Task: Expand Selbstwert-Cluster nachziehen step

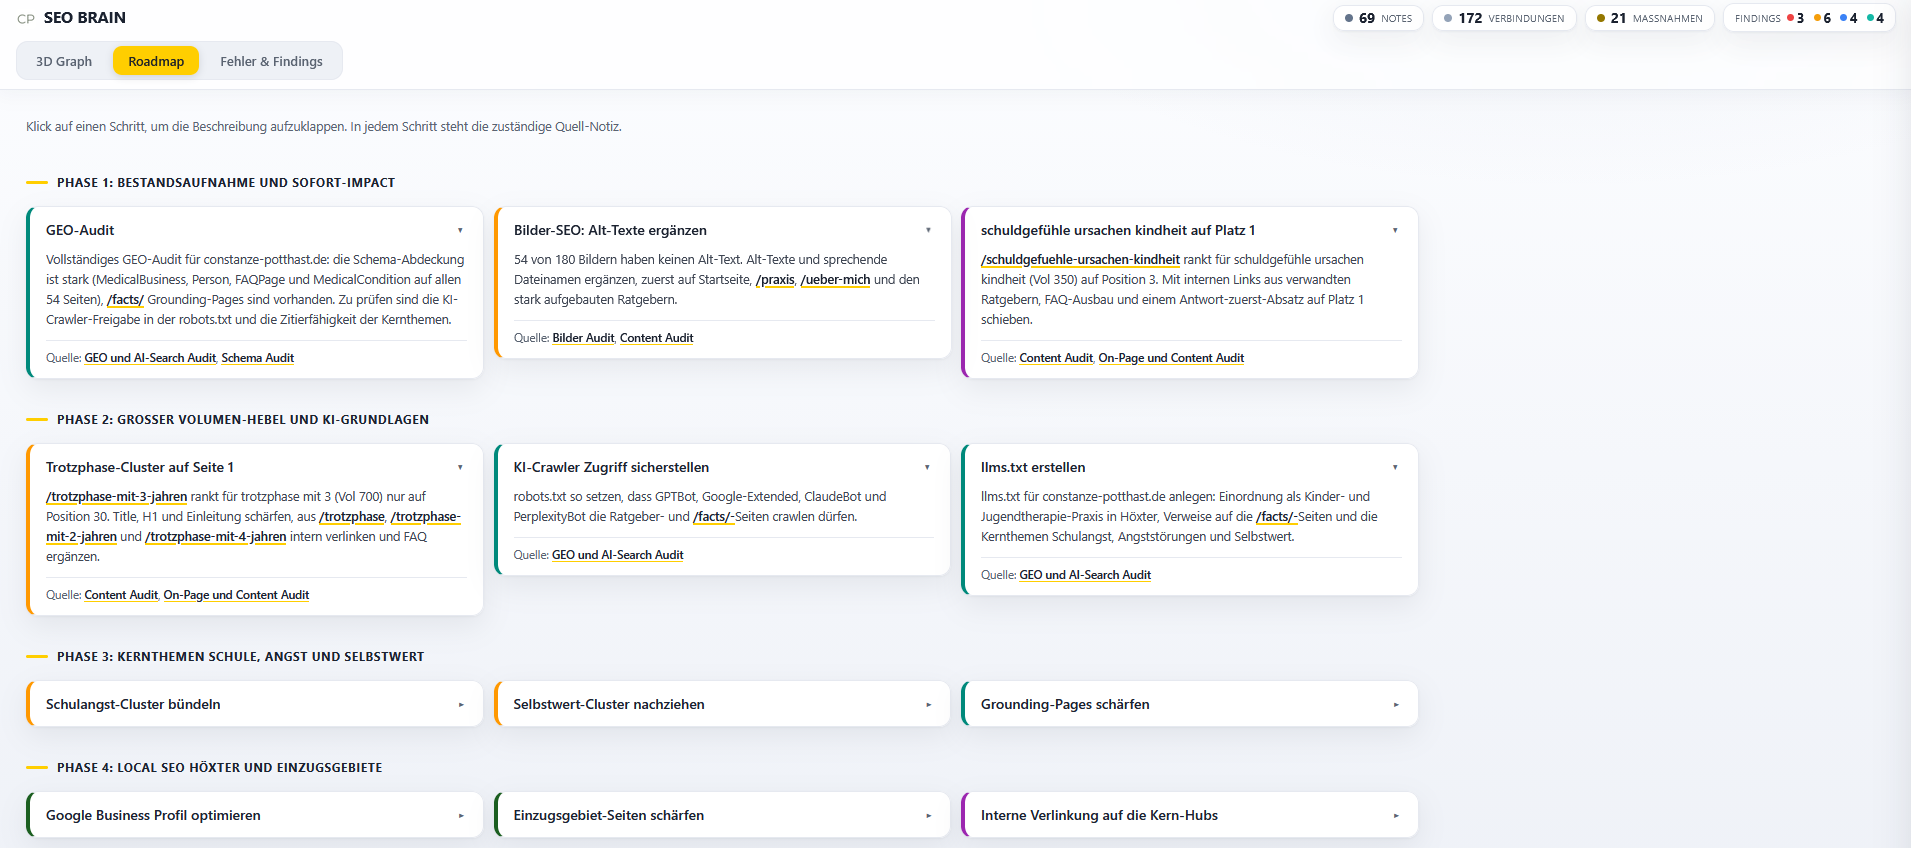Action: point(722,704)
